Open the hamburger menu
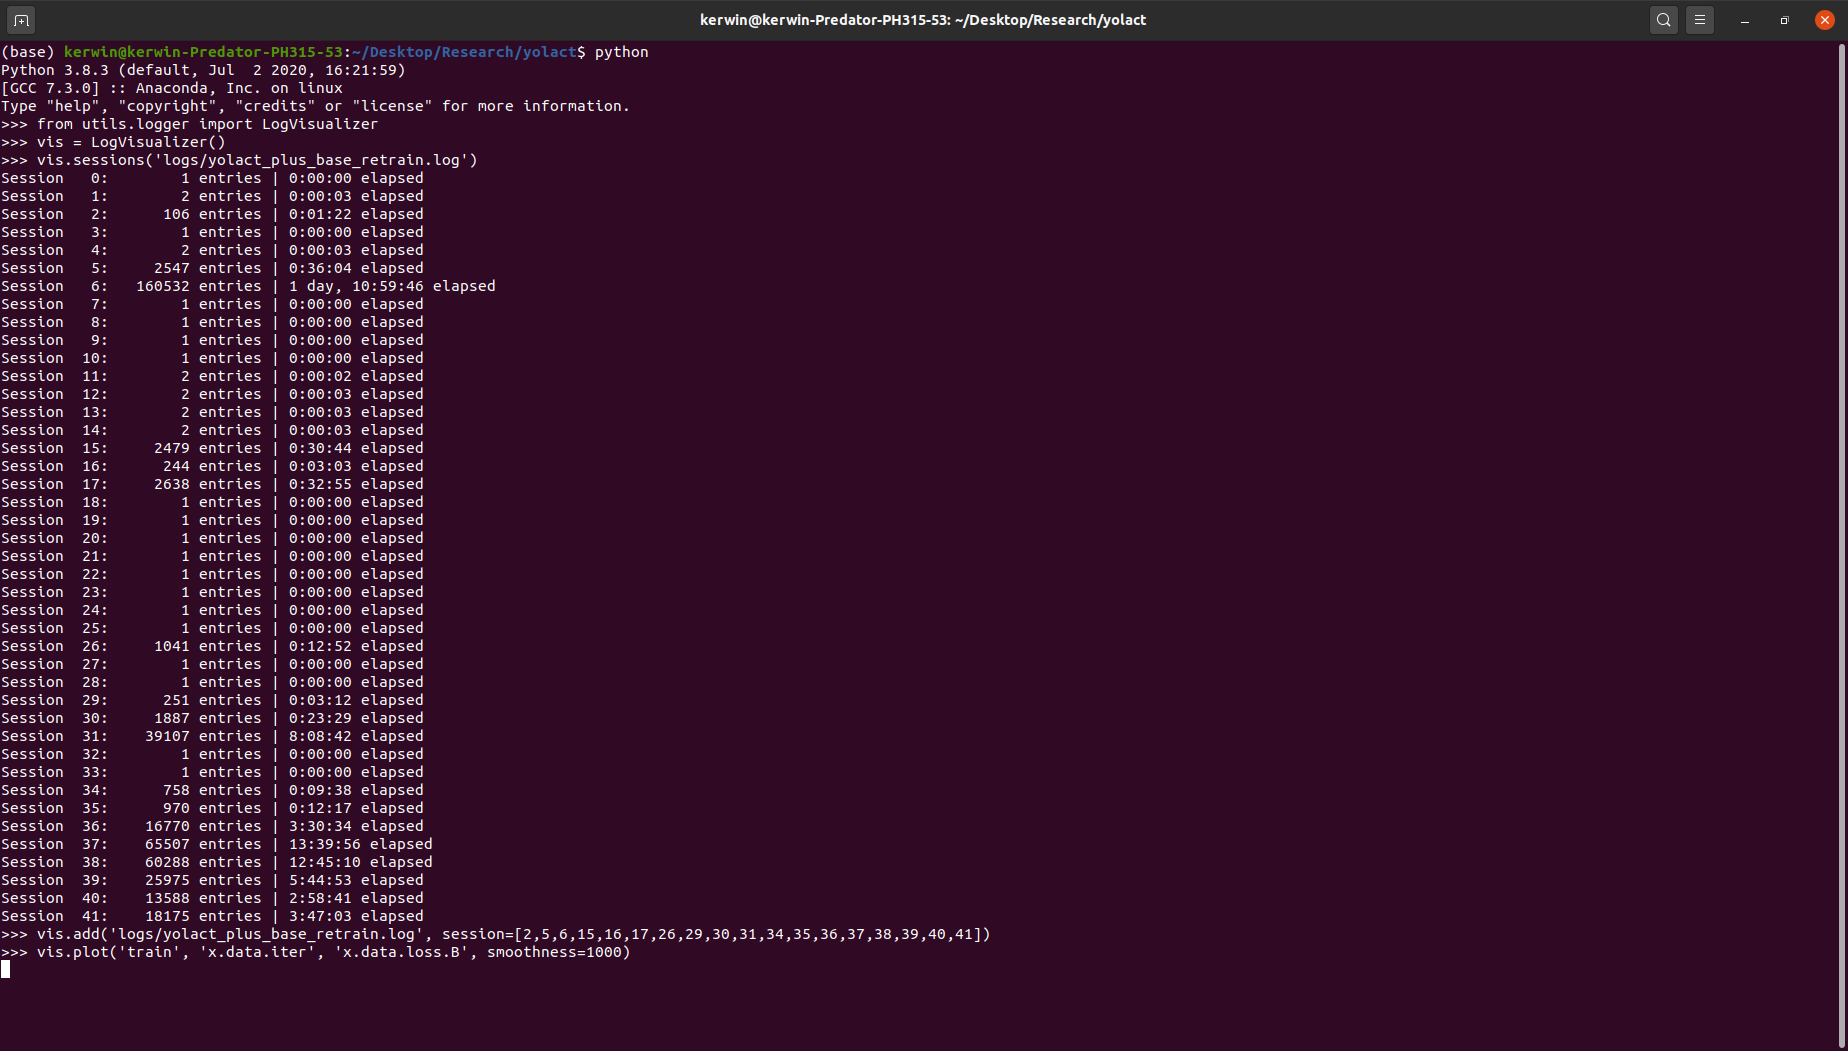The image size is (1848, 1051). [x=1699, y=19]
